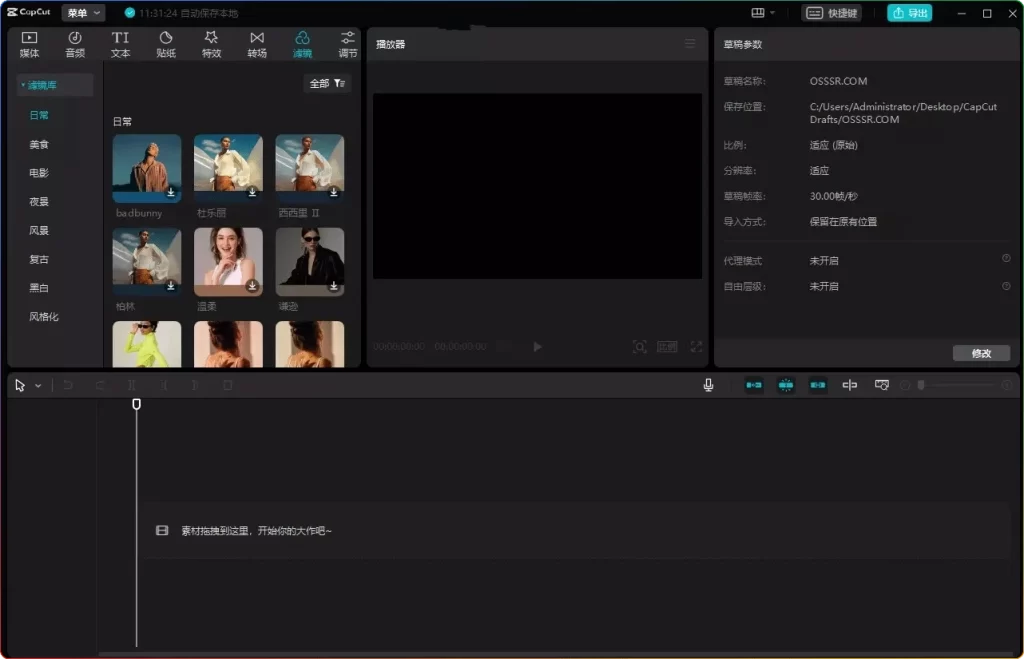The height and width of the screenshot is (659, 1024).
Task: Open the 媒体 (Media) panel
Action: point(29,44)
